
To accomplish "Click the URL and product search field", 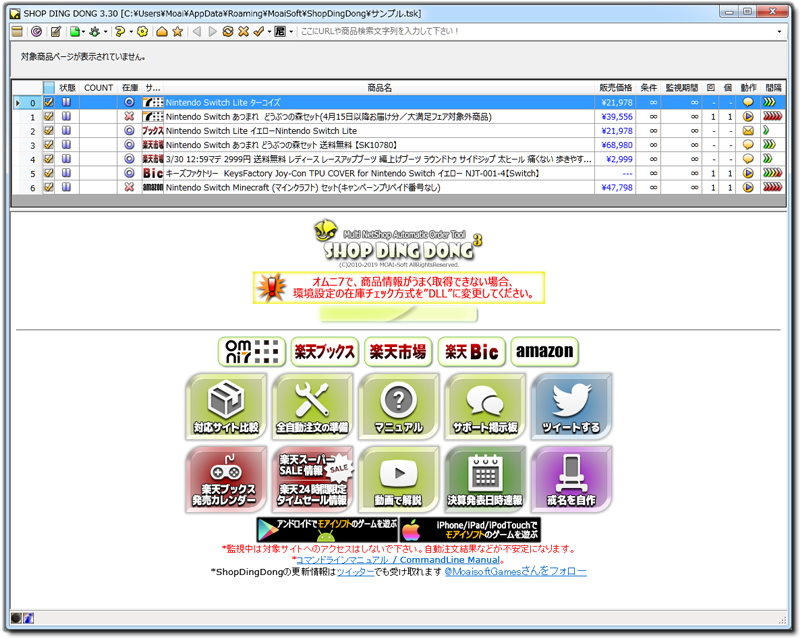I will (536, 32).
